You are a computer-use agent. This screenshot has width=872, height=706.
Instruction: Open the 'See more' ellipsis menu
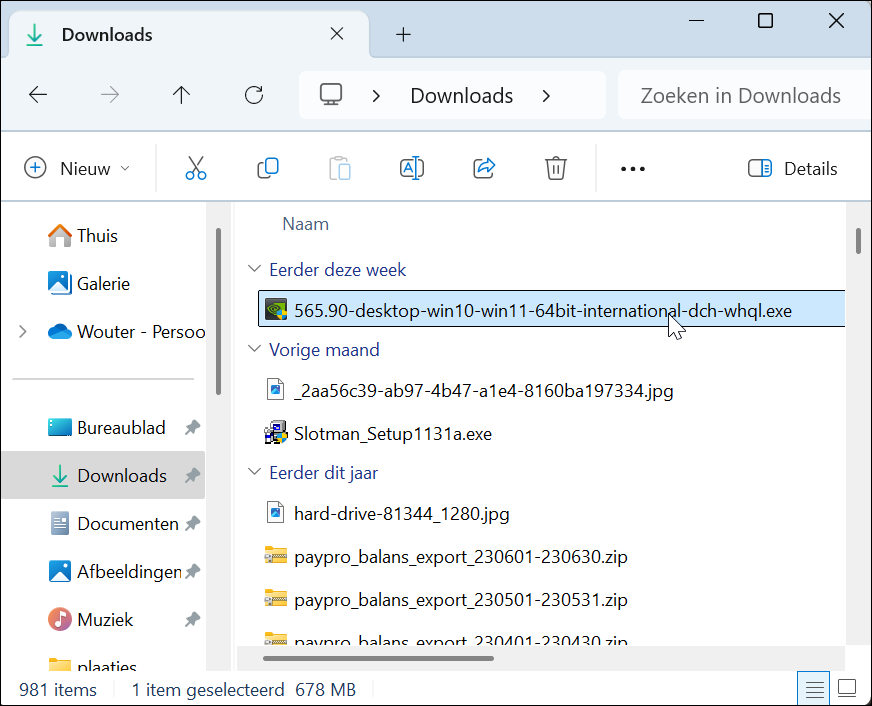point(633,168)
